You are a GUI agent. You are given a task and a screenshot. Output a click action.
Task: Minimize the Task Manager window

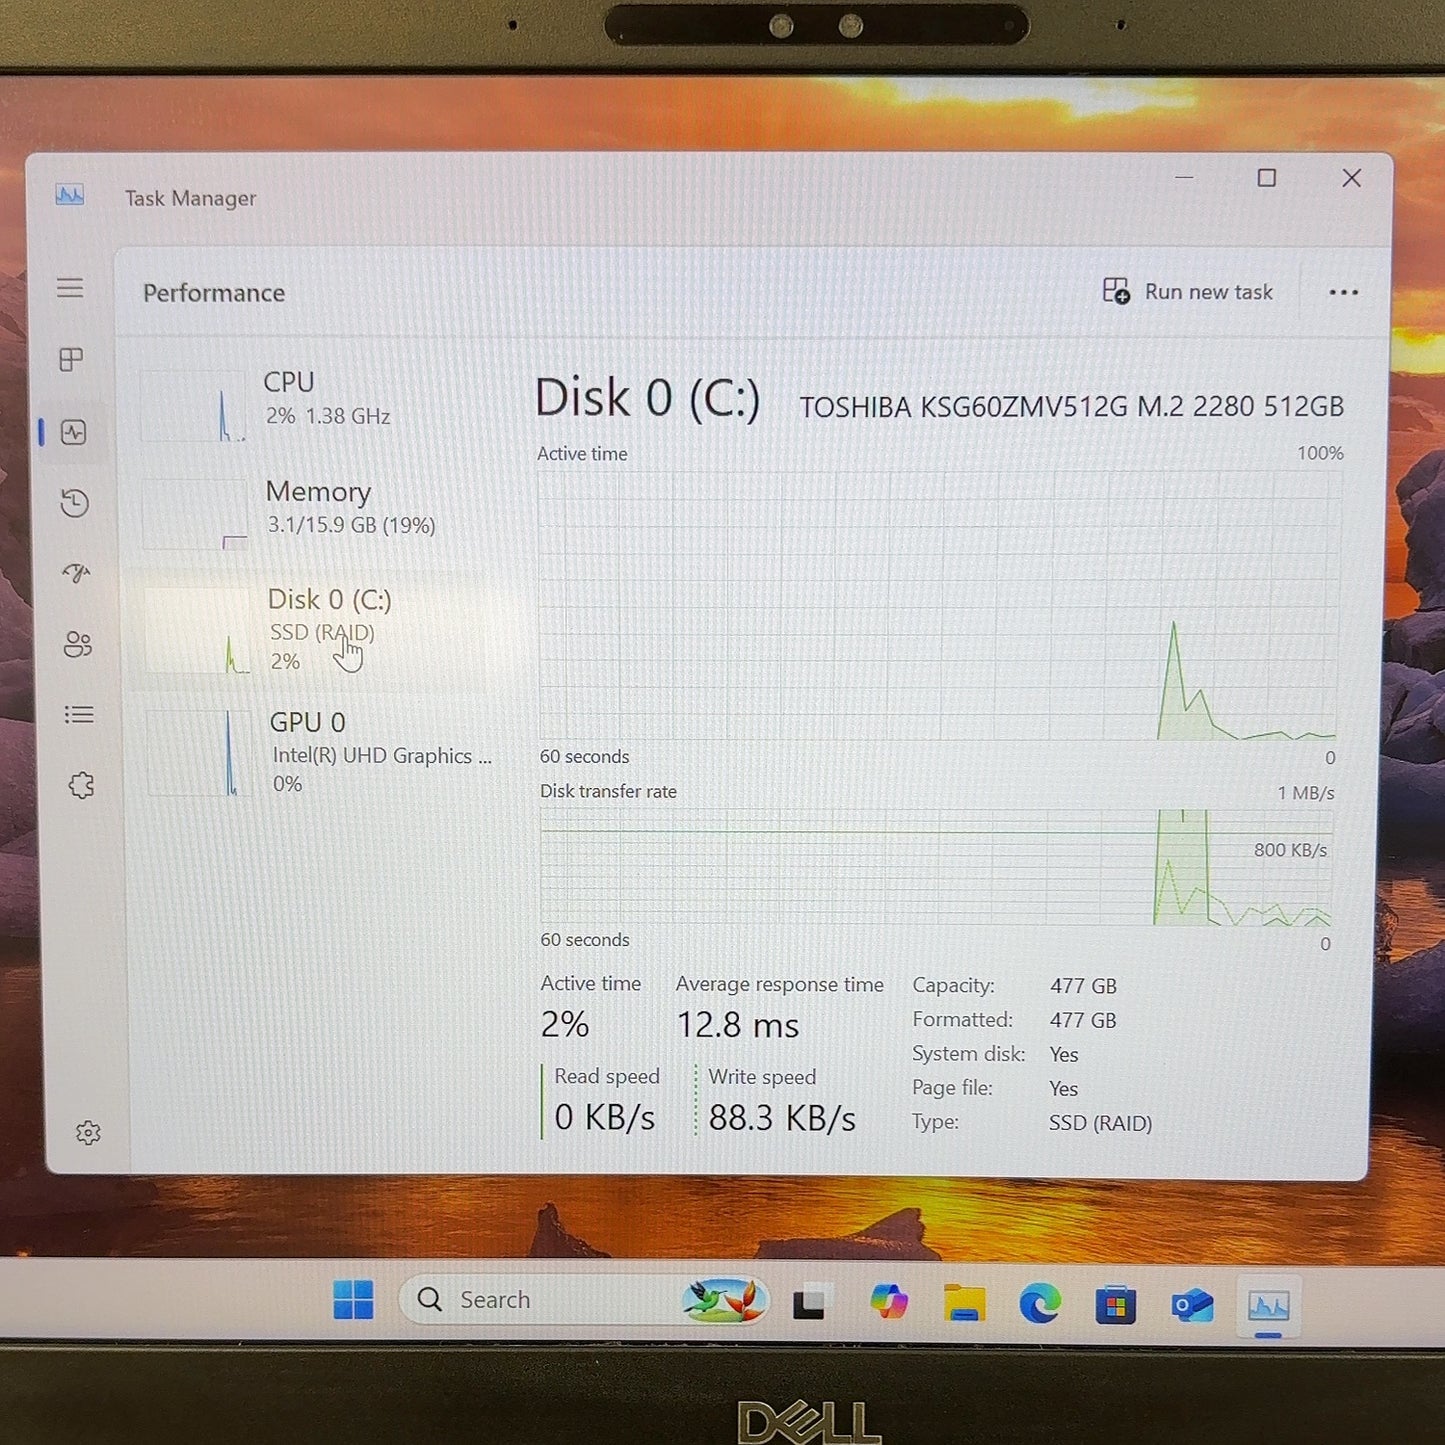(x=1184, y=178)
